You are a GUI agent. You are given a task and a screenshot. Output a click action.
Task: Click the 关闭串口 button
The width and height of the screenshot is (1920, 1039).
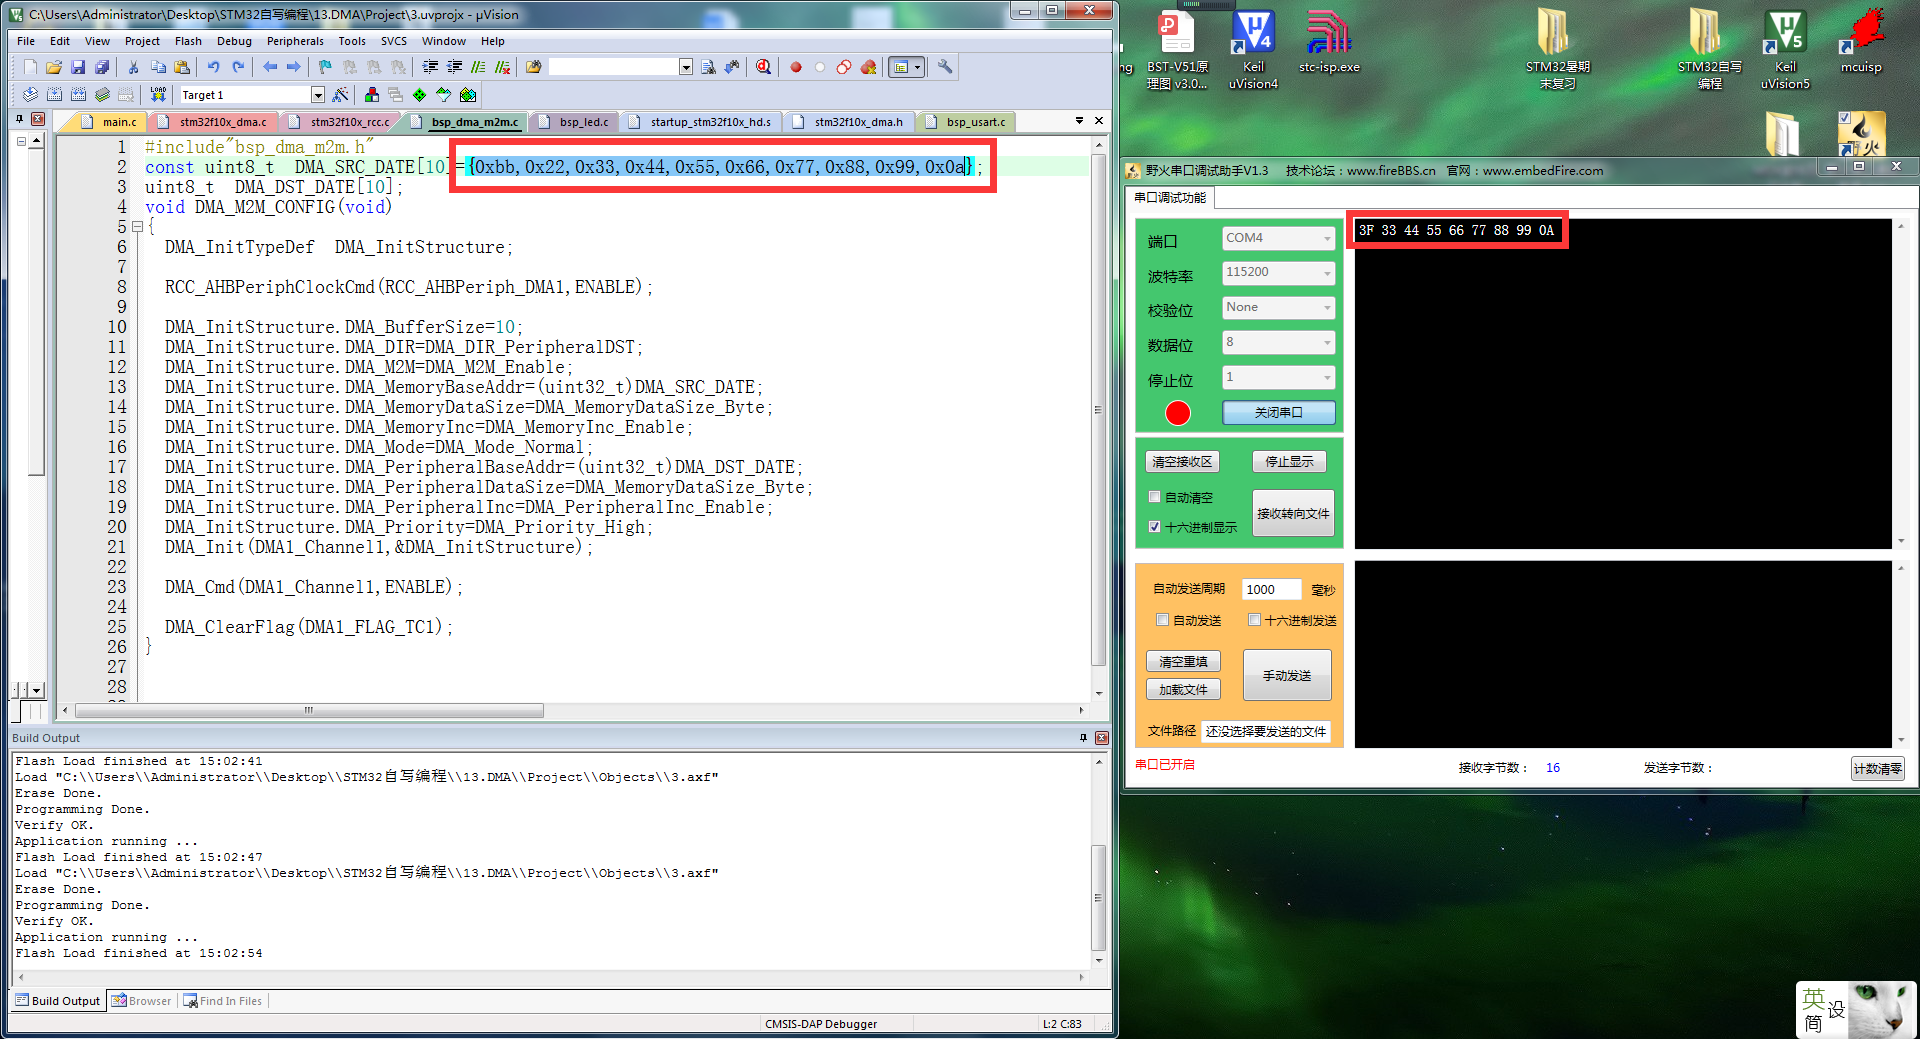[x=1279, y=412]
